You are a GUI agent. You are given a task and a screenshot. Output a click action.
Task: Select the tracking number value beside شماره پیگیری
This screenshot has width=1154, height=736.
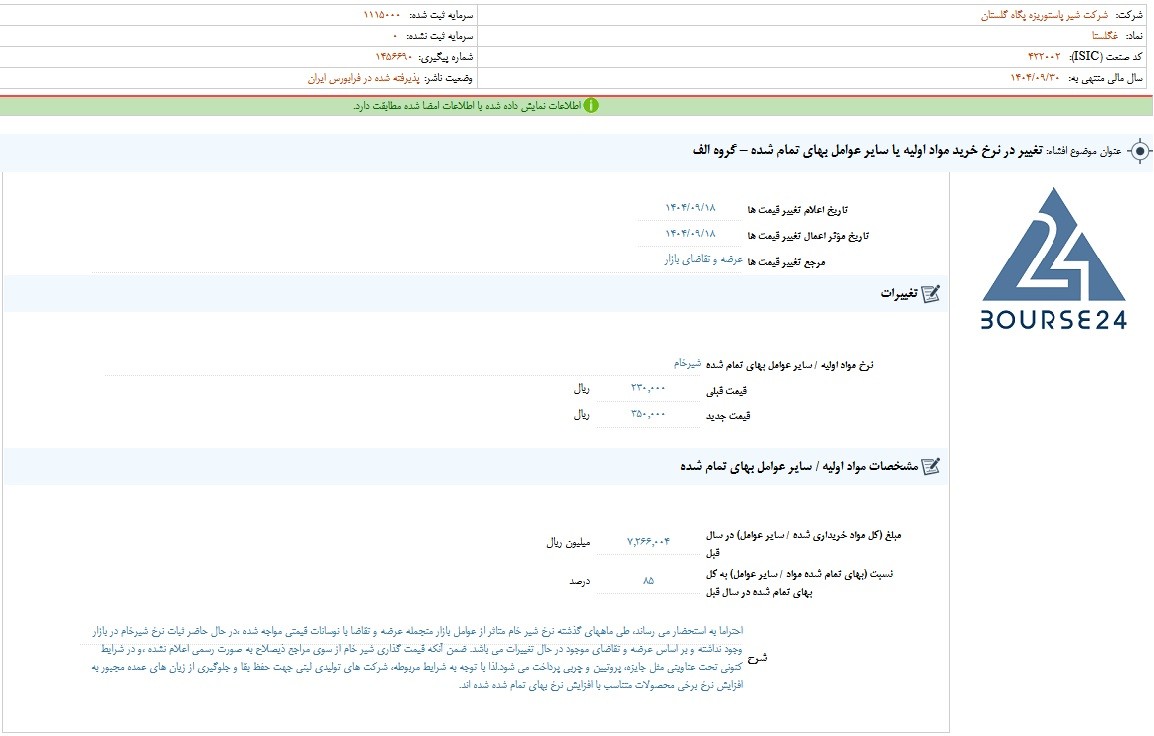[x=394, y=57]
